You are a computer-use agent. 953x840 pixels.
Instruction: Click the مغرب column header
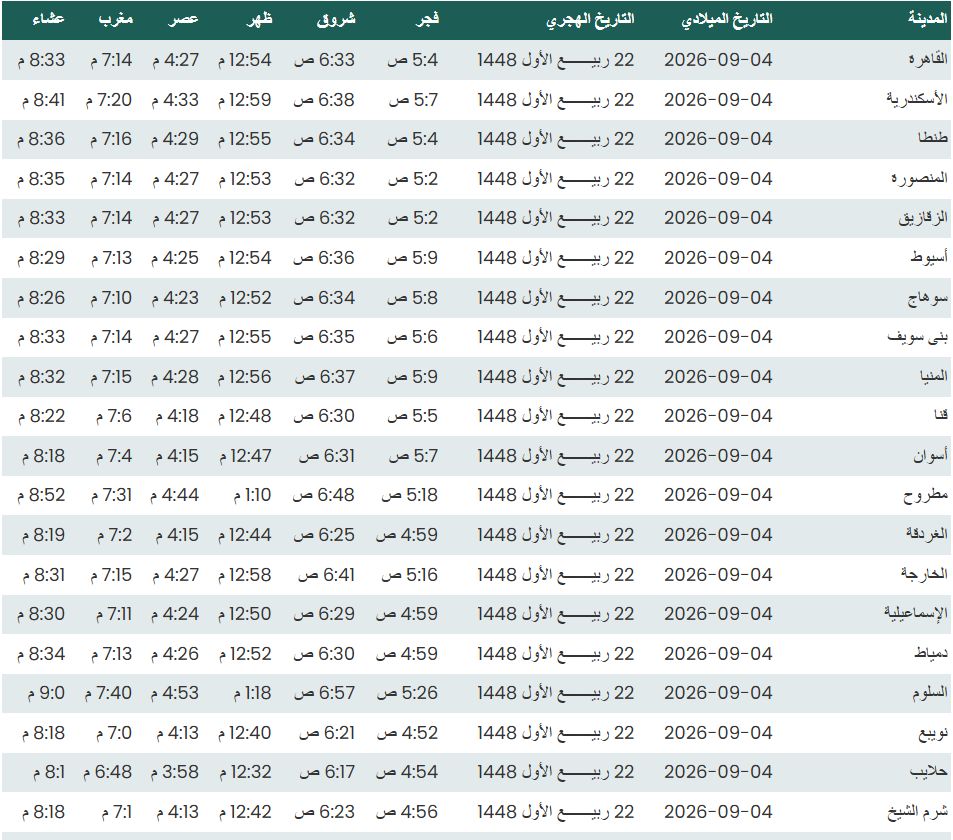115,19
